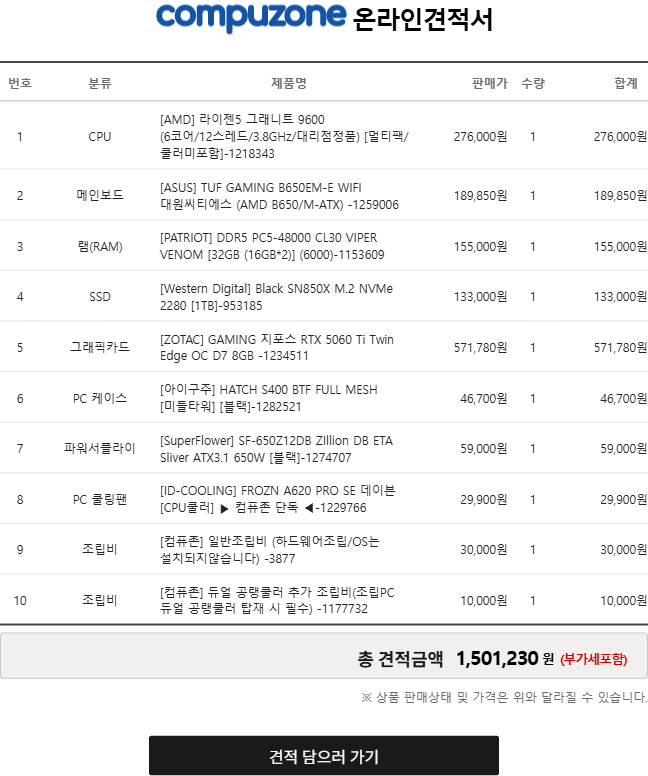The height and width of the screenshot is (776, 648).
Task: Select the 그래픽카드 category cell
Action: pyautogui.click(x=100, y=348)
